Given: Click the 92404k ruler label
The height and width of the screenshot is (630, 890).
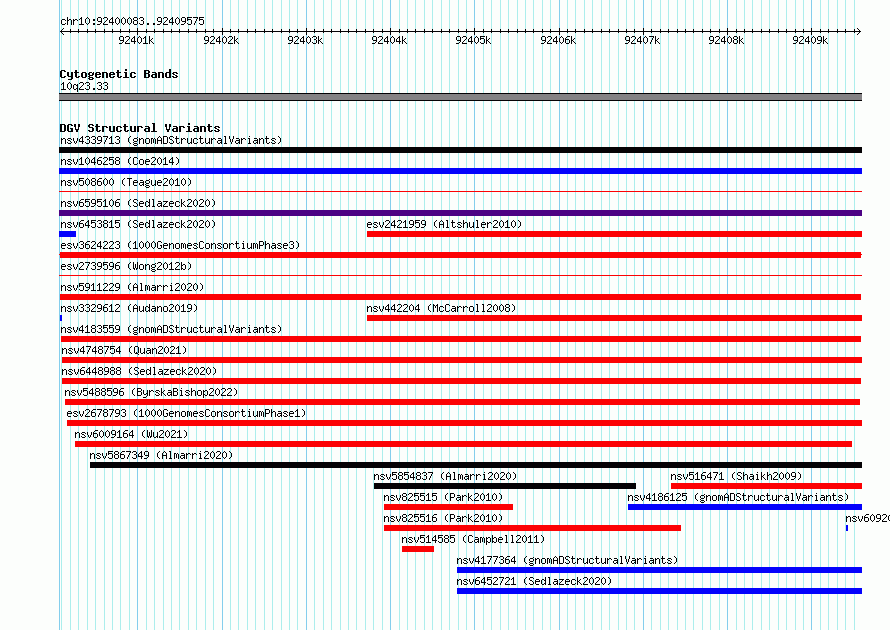Looking at the screenshot, I should click(389, 40).
